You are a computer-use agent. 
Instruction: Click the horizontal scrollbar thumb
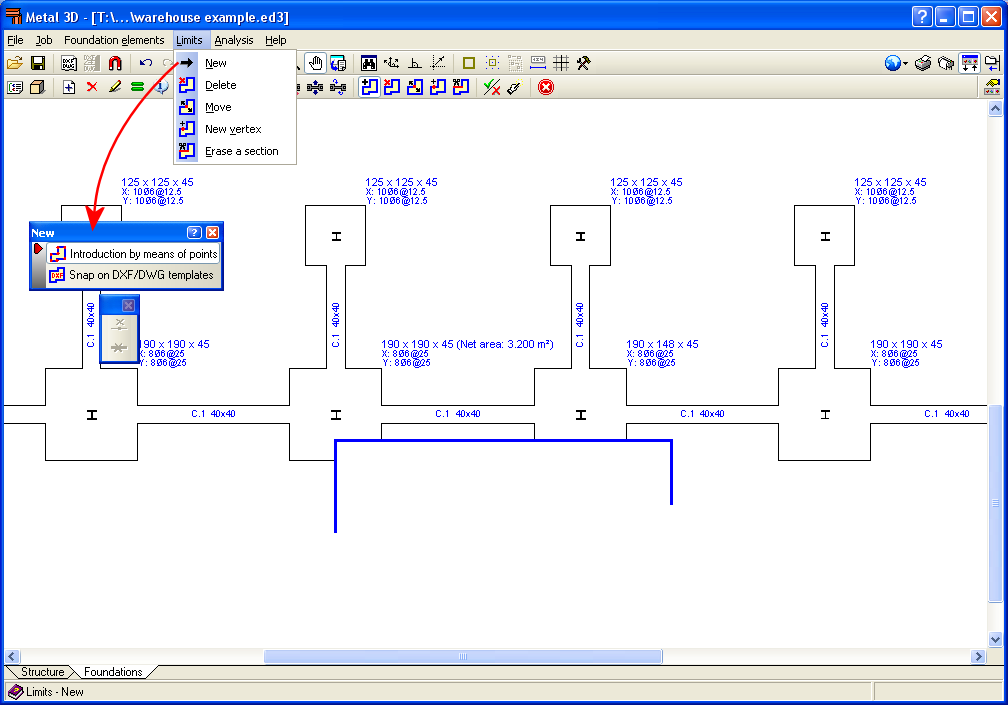click(463, 656)
